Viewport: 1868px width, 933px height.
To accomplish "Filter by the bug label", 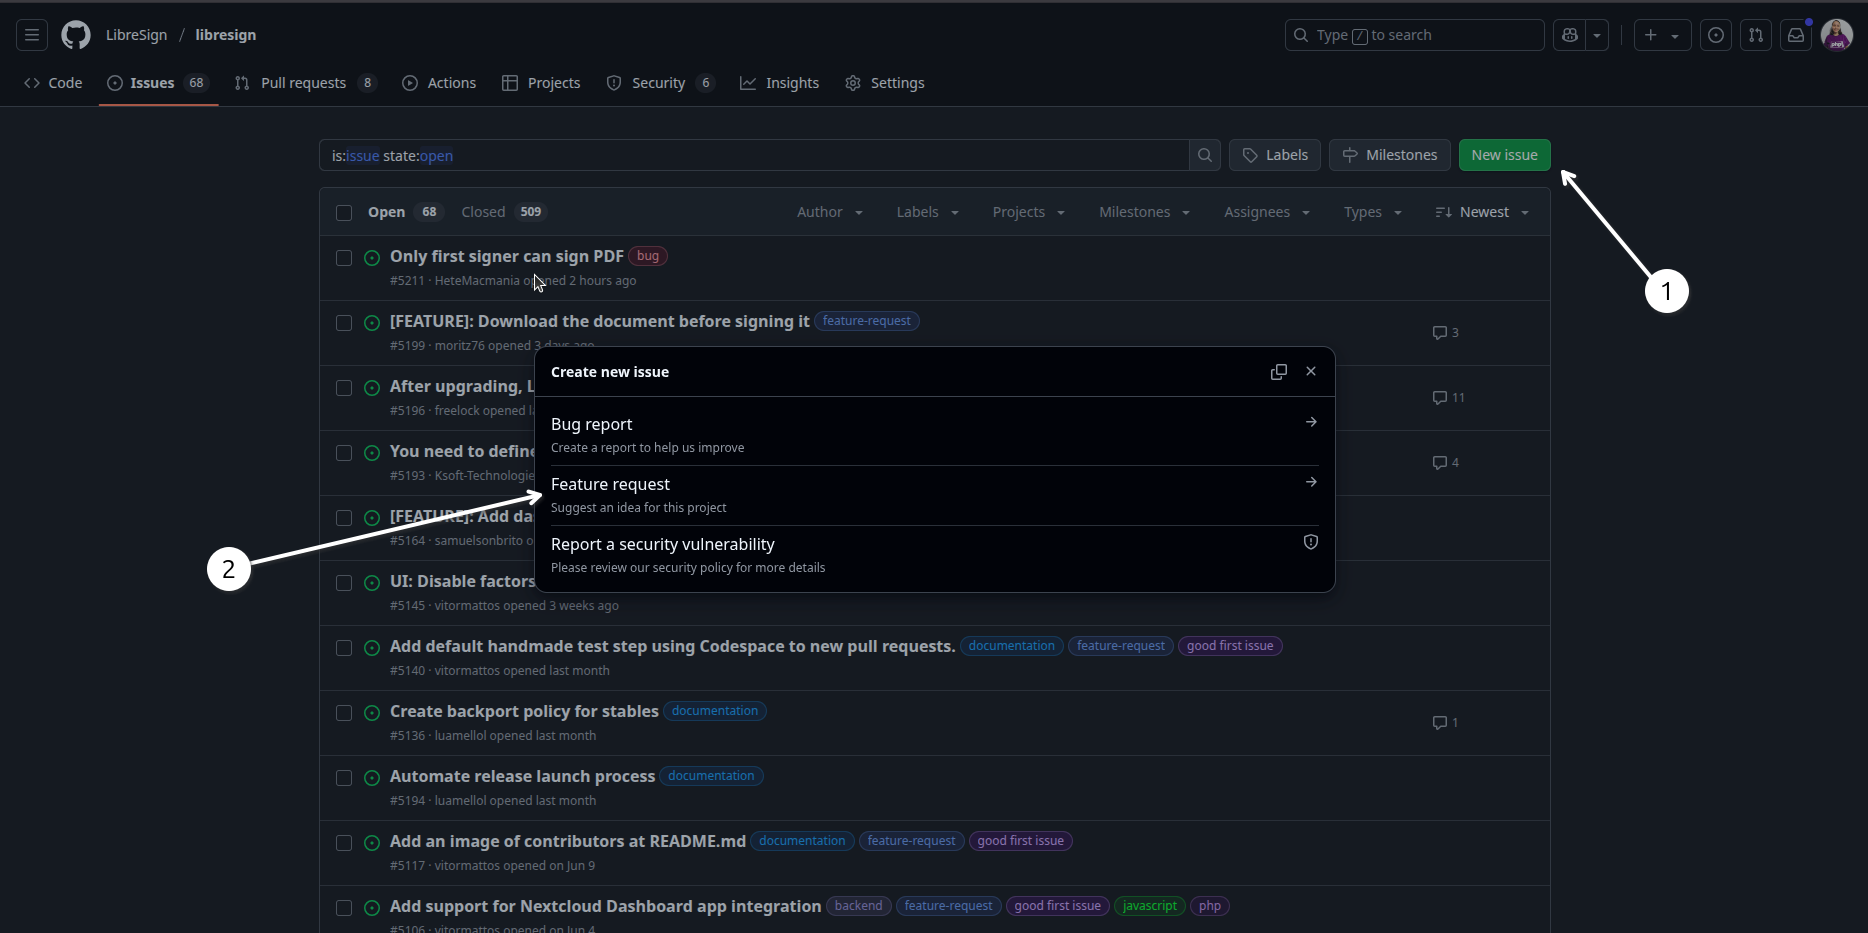I will pos(648,256).
